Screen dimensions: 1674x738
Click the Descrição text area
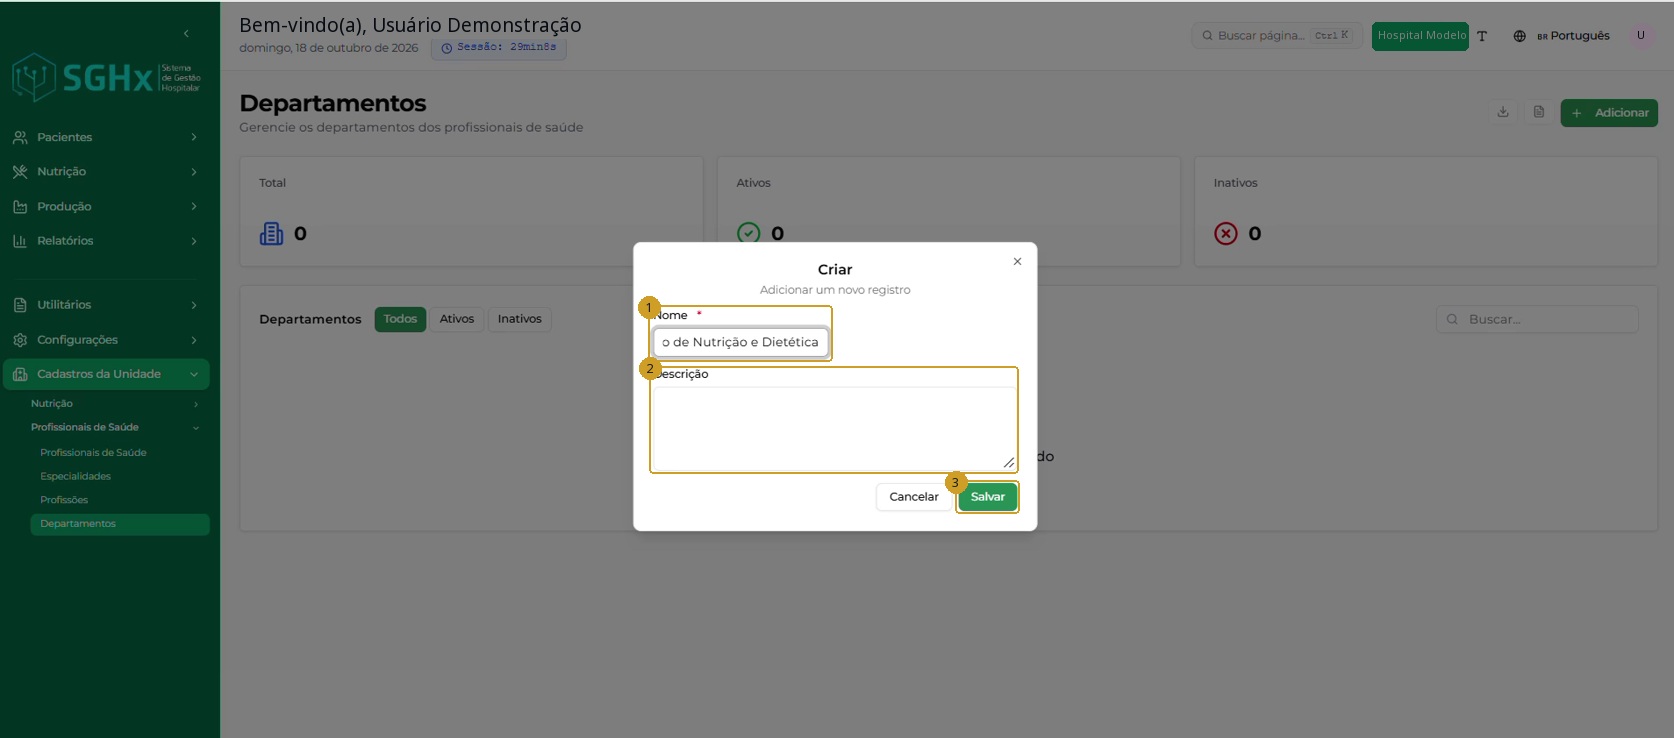[x=834, y=429]
